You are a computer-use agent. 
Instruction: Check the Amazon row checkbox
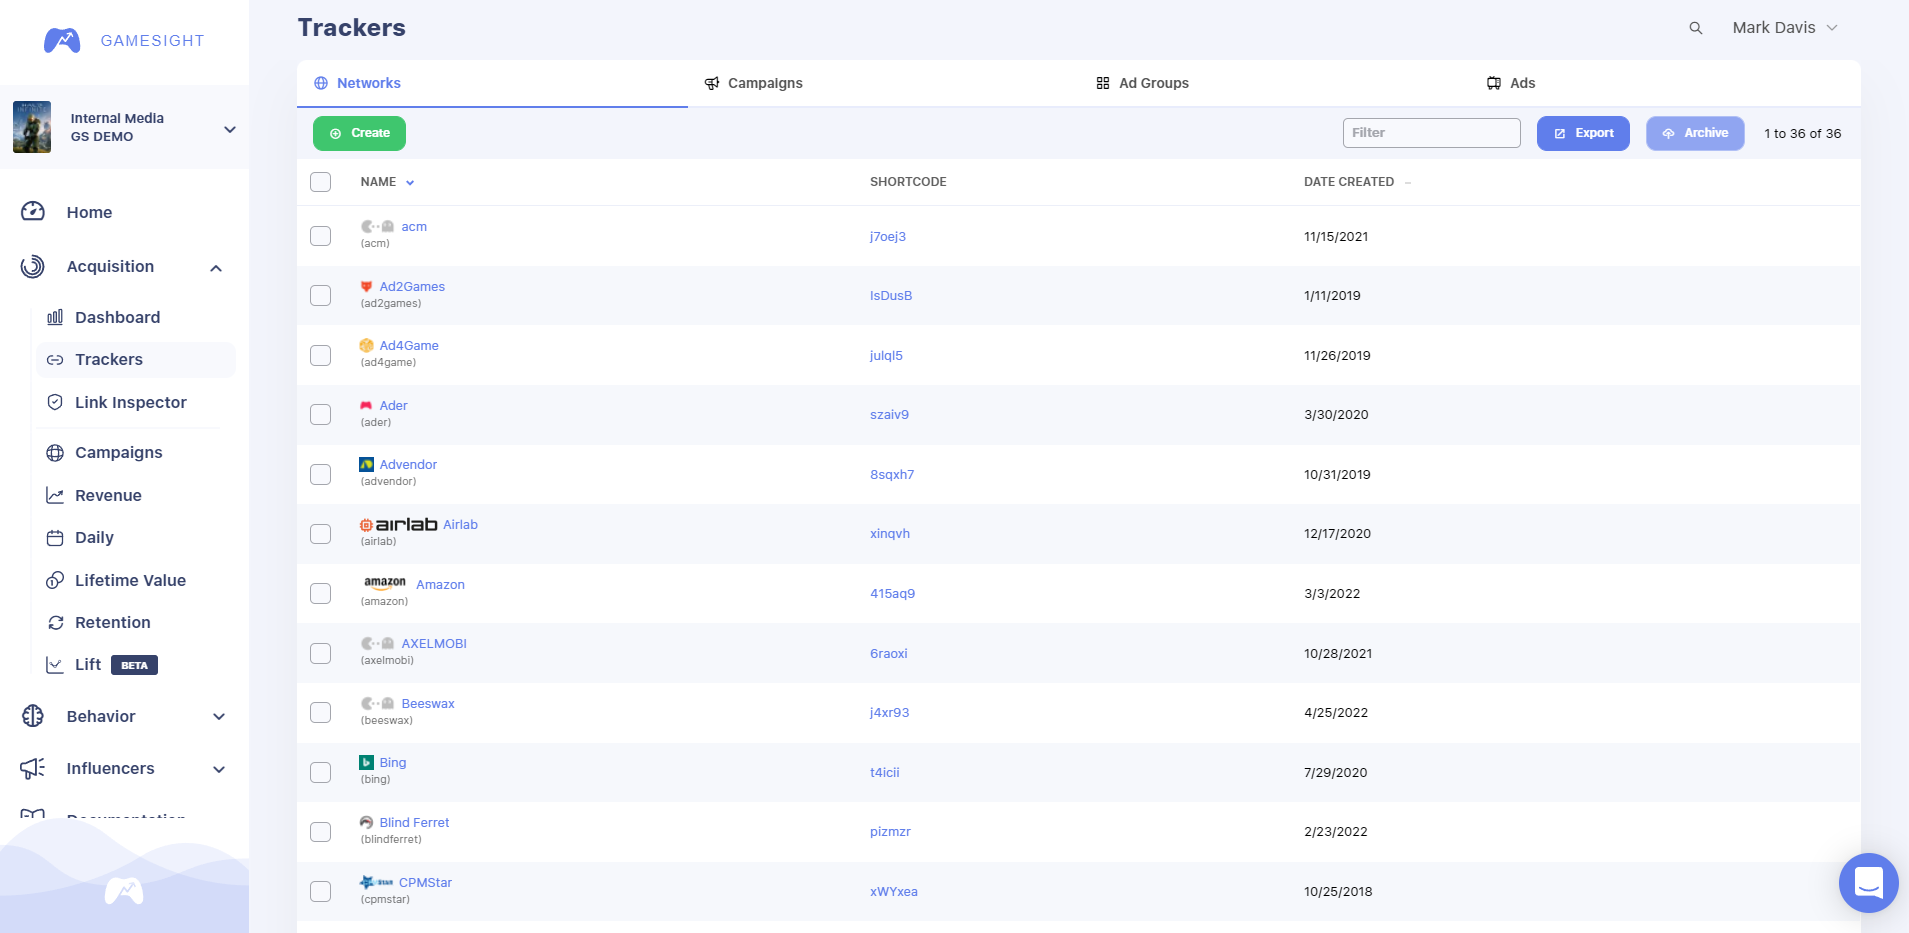click(x=320, y=593)
